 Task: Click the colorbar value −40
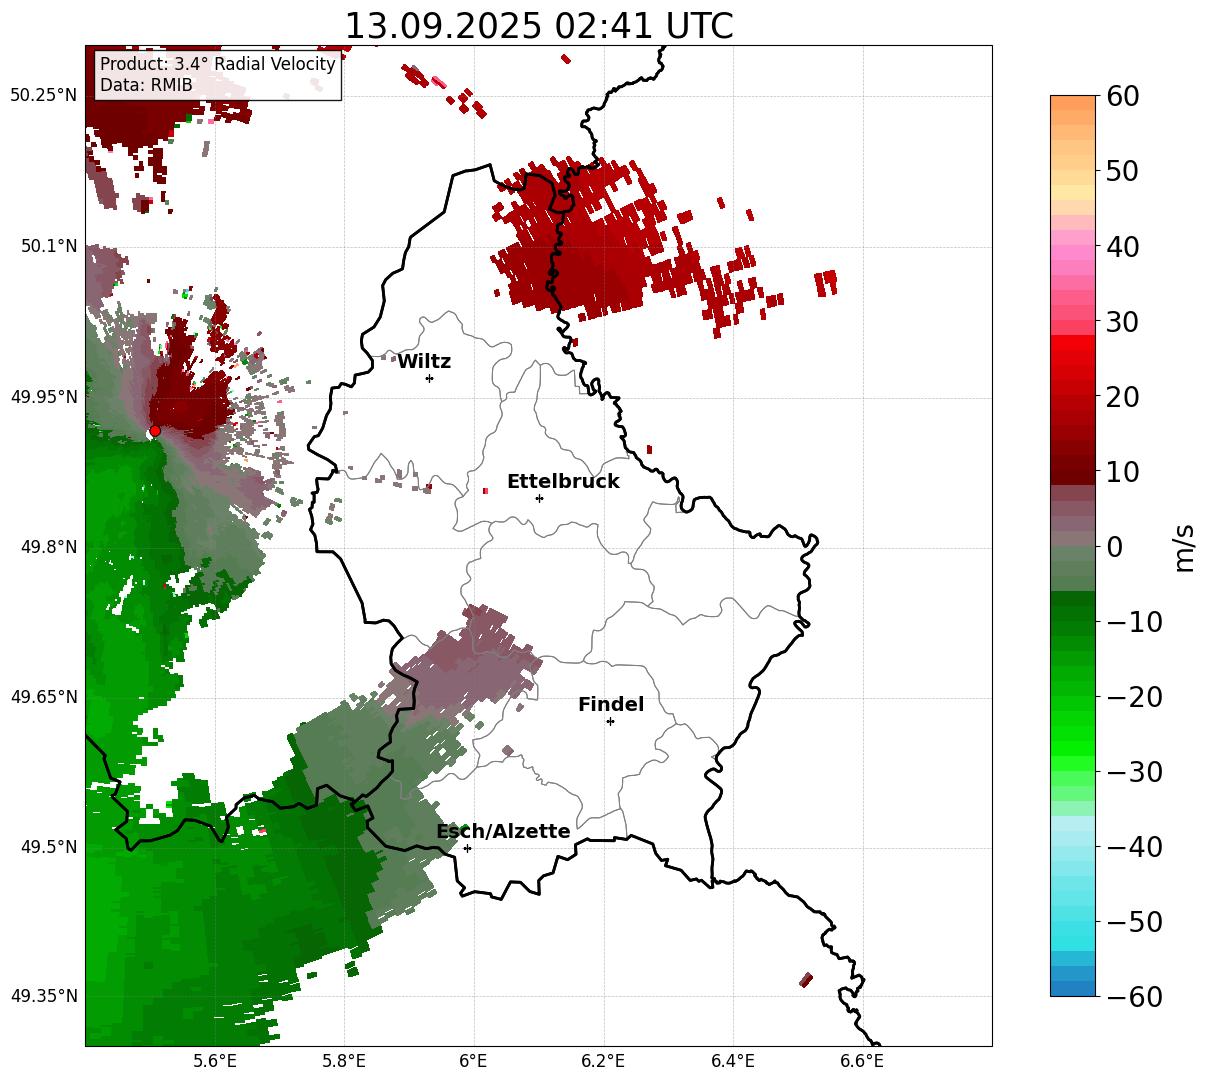tap(1133, 847)
